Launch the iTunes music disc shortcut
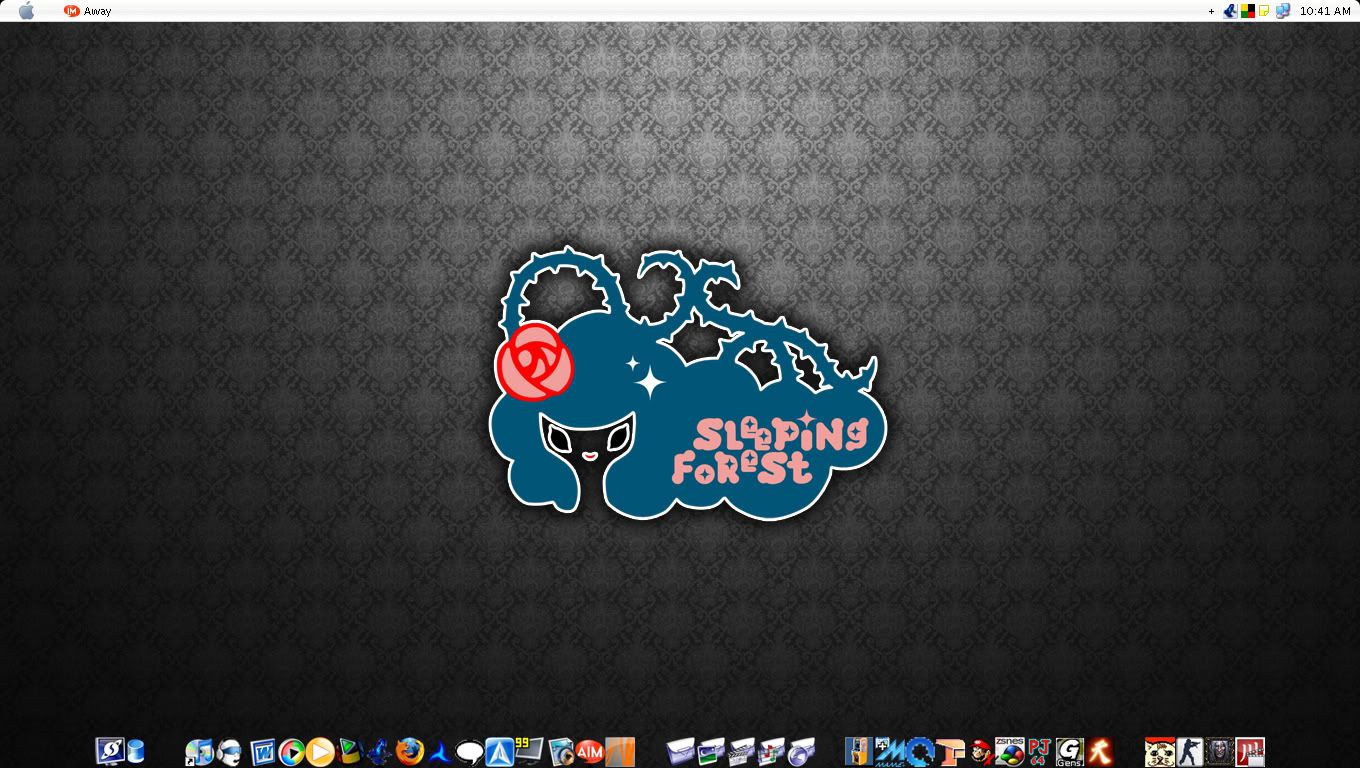 click(198, 751)
